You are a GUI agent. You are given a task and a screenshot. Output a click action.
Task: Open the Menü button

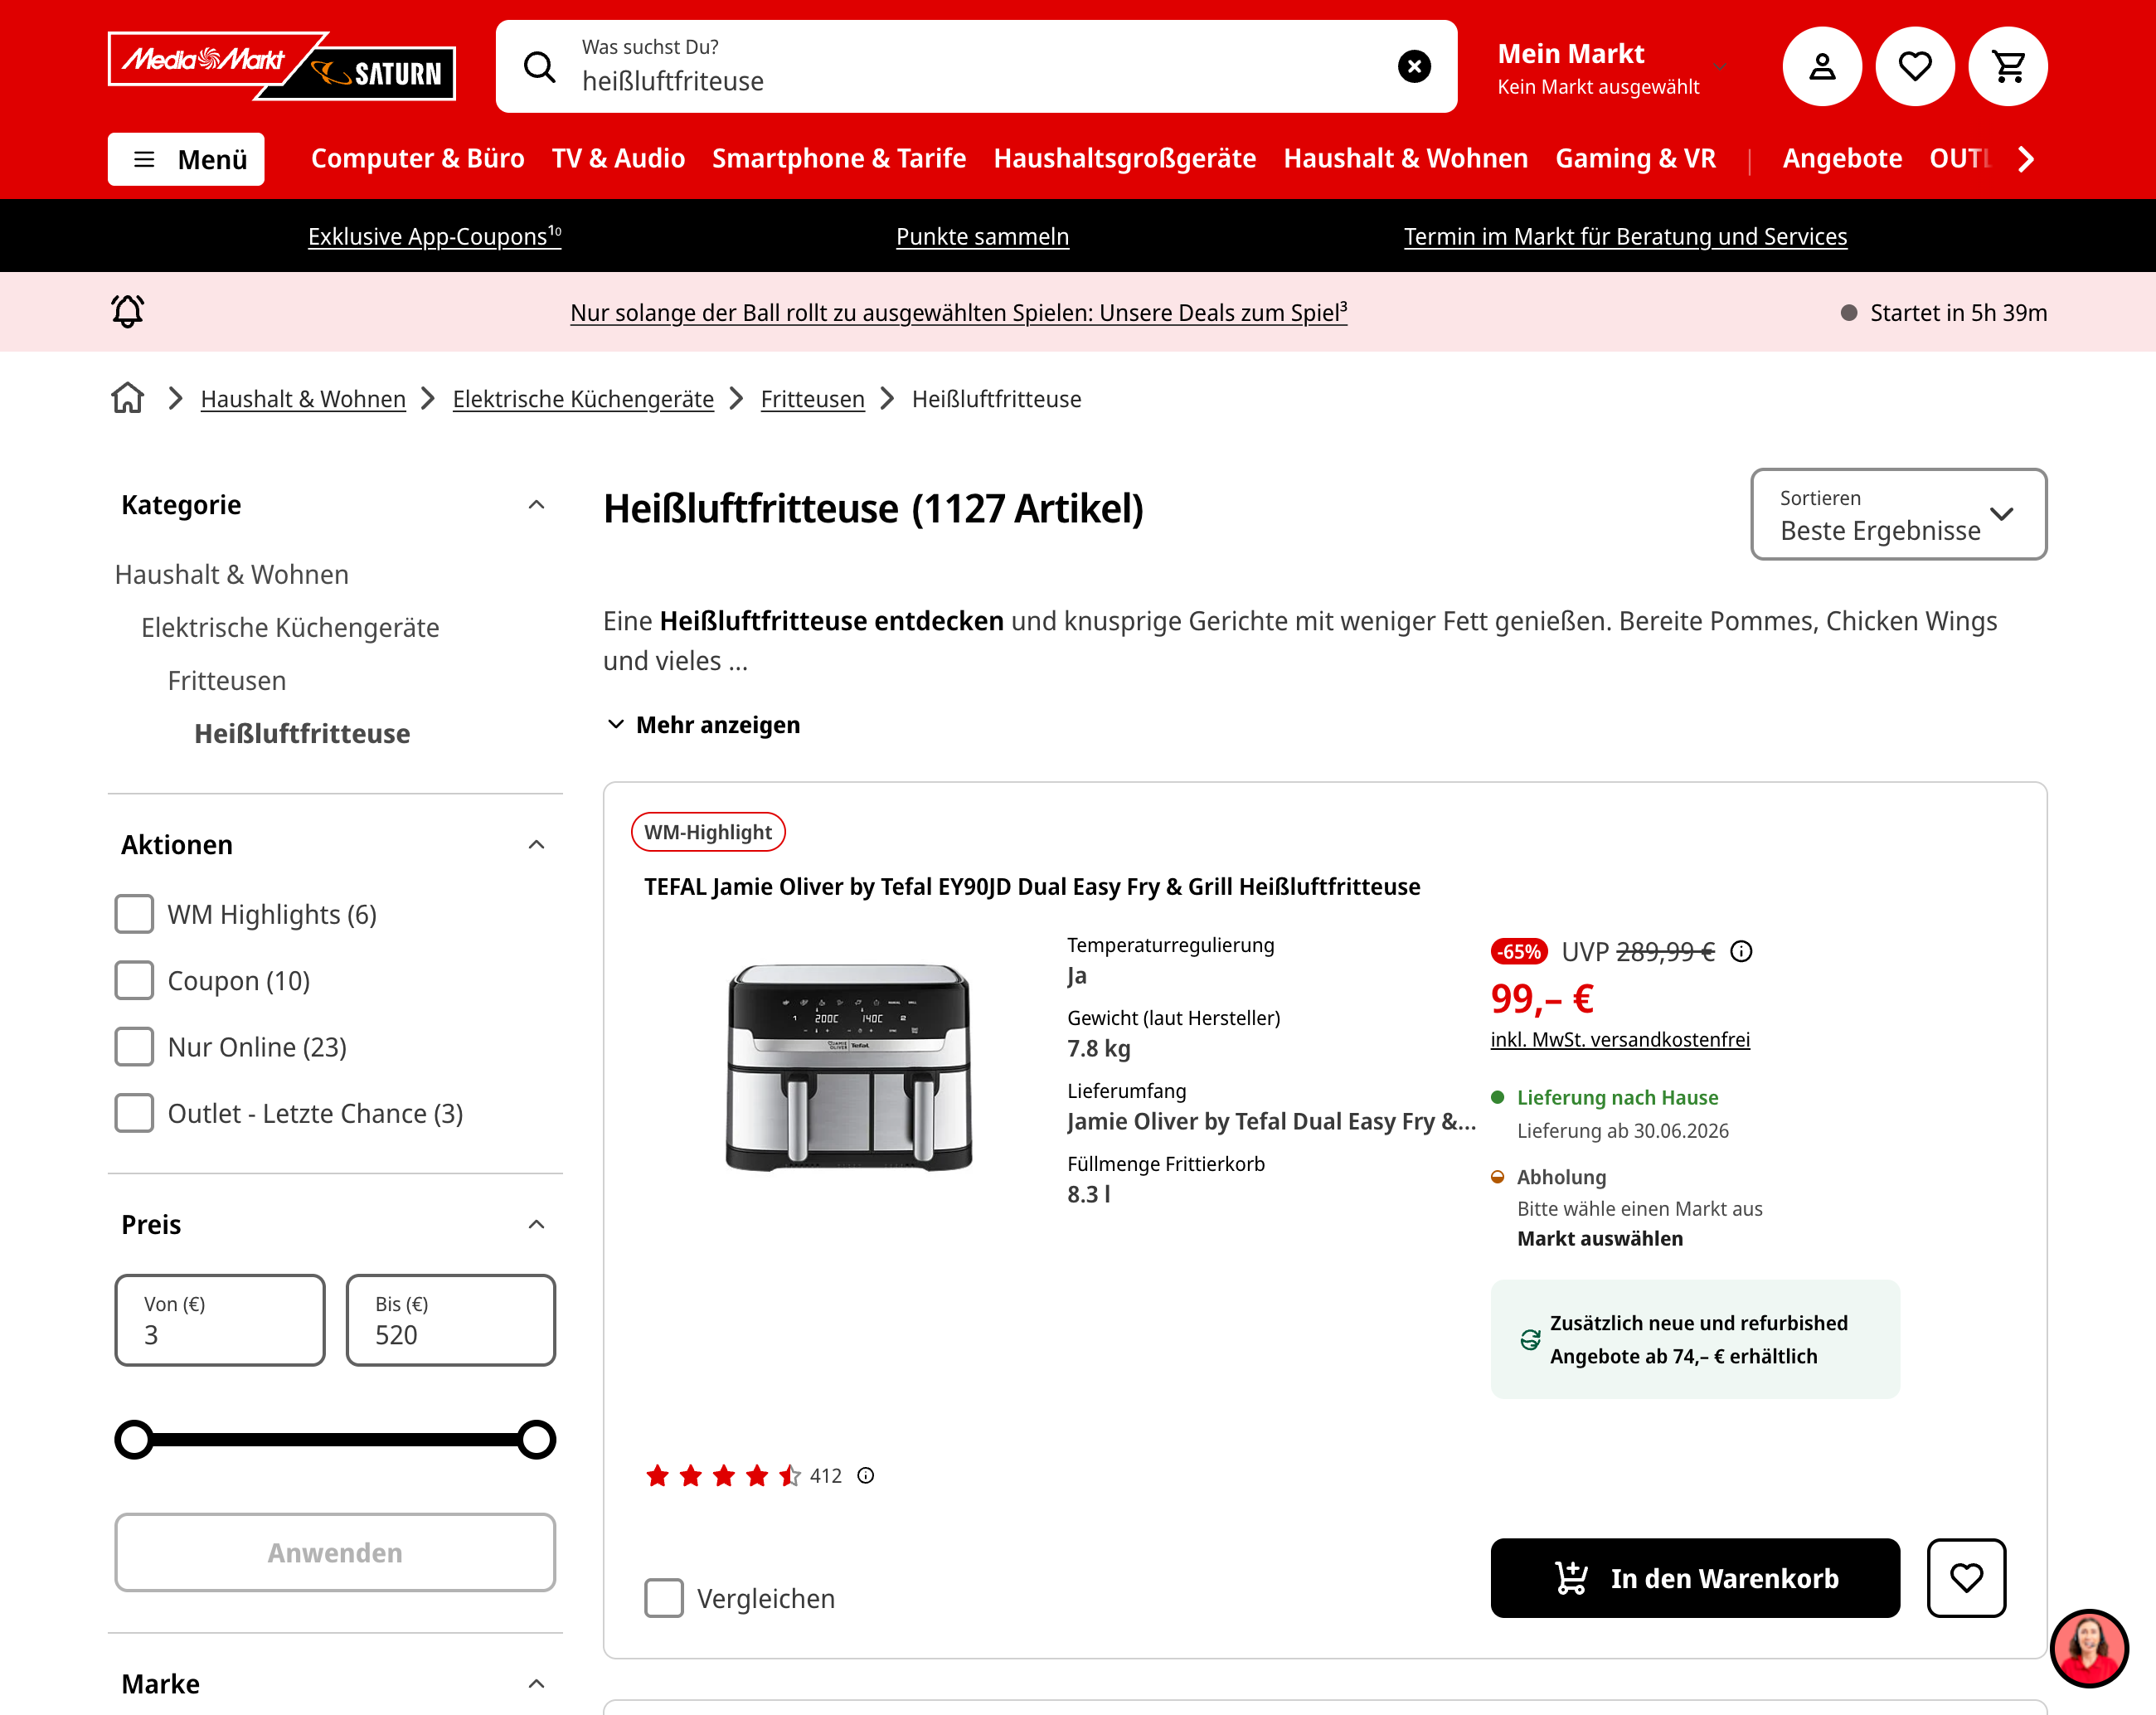tap(186, 159)
